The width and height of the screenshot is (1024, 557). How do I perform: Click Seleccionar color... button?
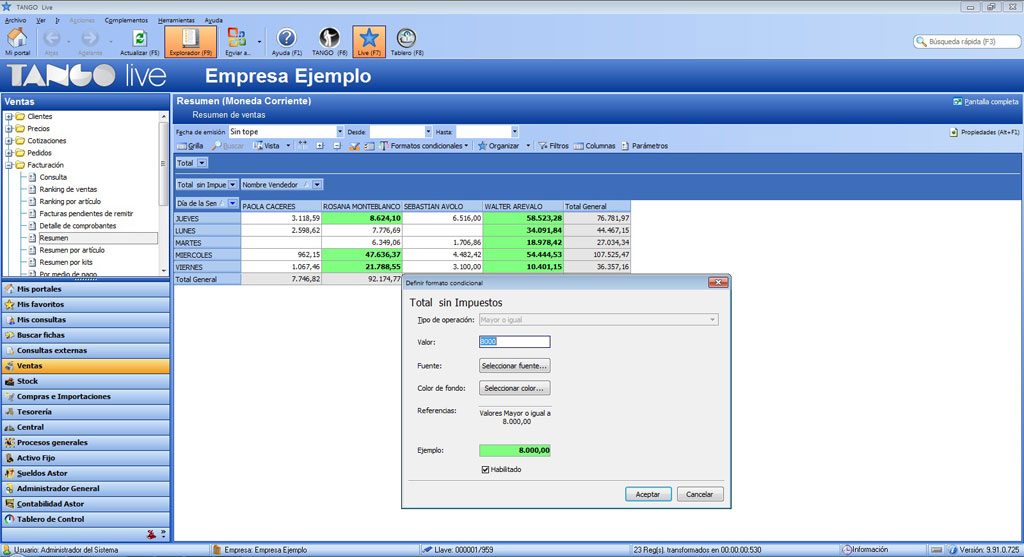[x=515, y=388]
